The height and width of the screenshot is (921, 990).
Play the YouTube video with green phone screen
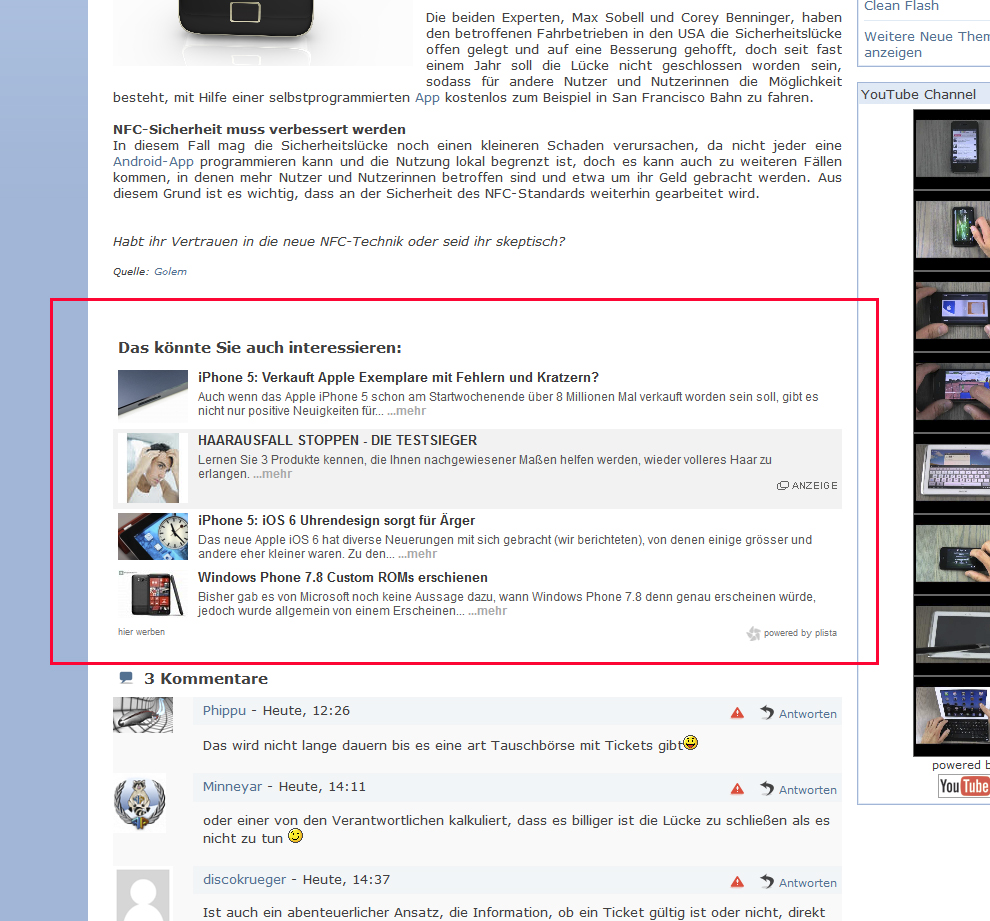pos(952,230)
